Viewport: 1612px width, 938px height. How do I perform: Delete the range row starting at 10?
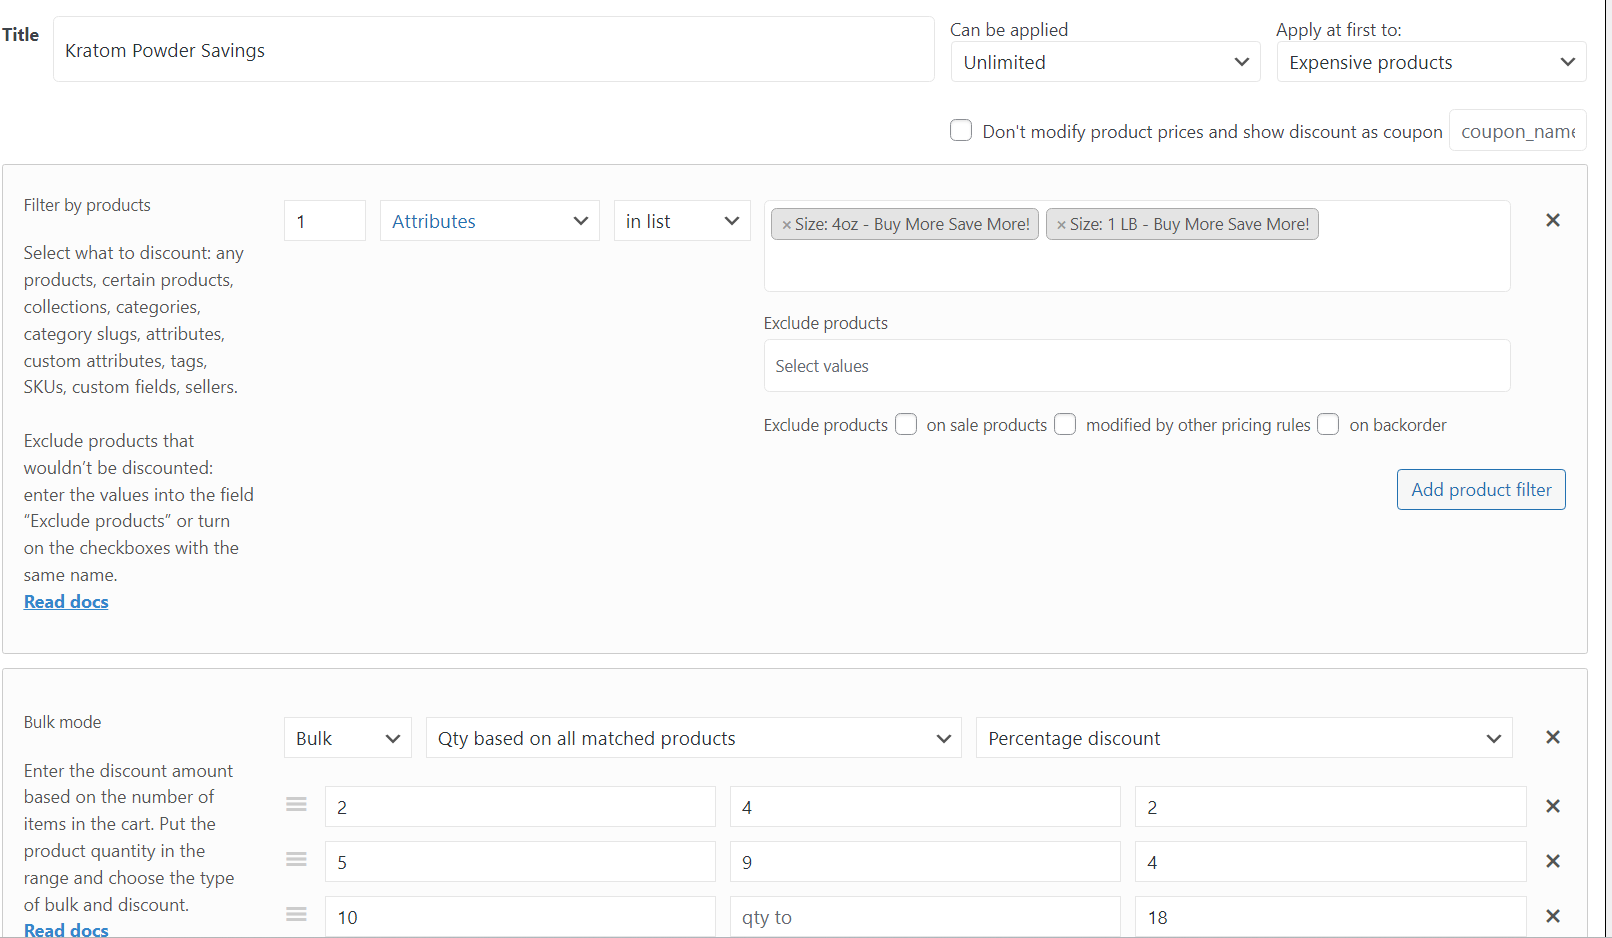tap(1553, 916)
